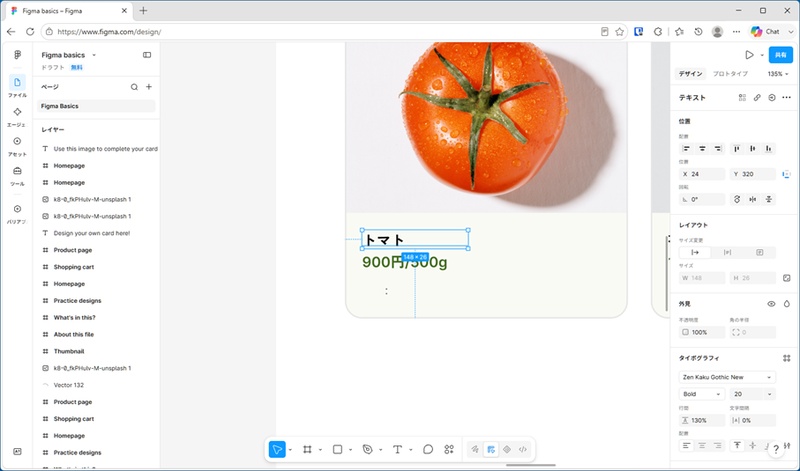The width and height of the screenshot is (800, 471).
Task: Select the Frame tool
Action: click(x=307, y=449)
